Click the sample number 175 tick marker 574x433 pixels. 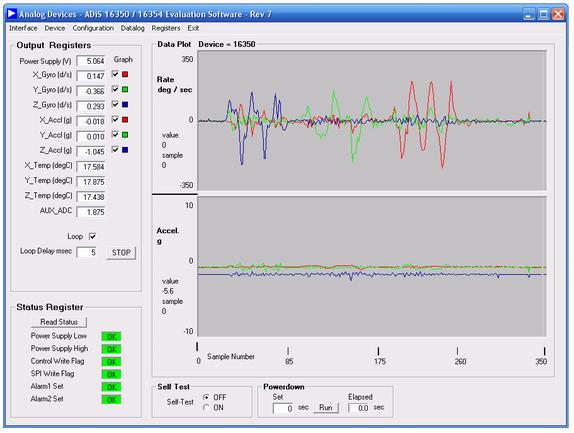[x=378, y=351]
